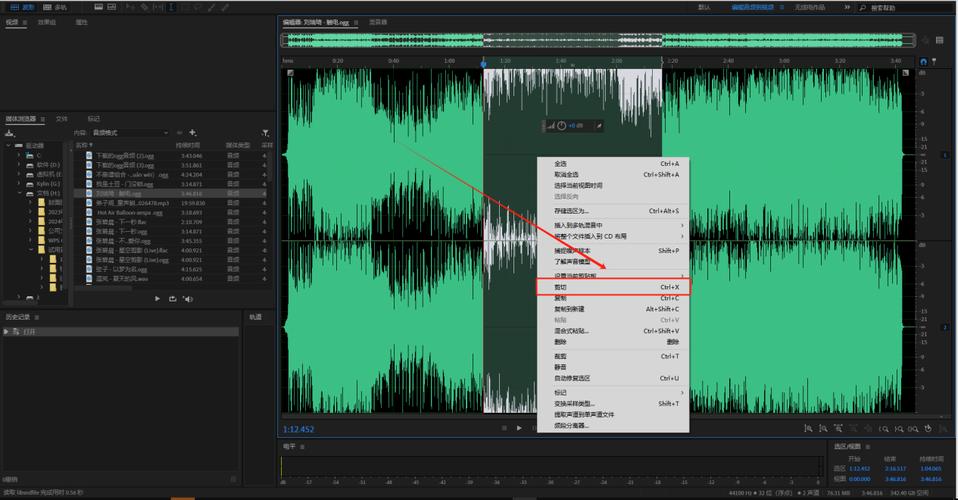The image size is (958, 500).
Task: Switch to the 文件 tab by Media Browser
Action: [x=62, y=119]
